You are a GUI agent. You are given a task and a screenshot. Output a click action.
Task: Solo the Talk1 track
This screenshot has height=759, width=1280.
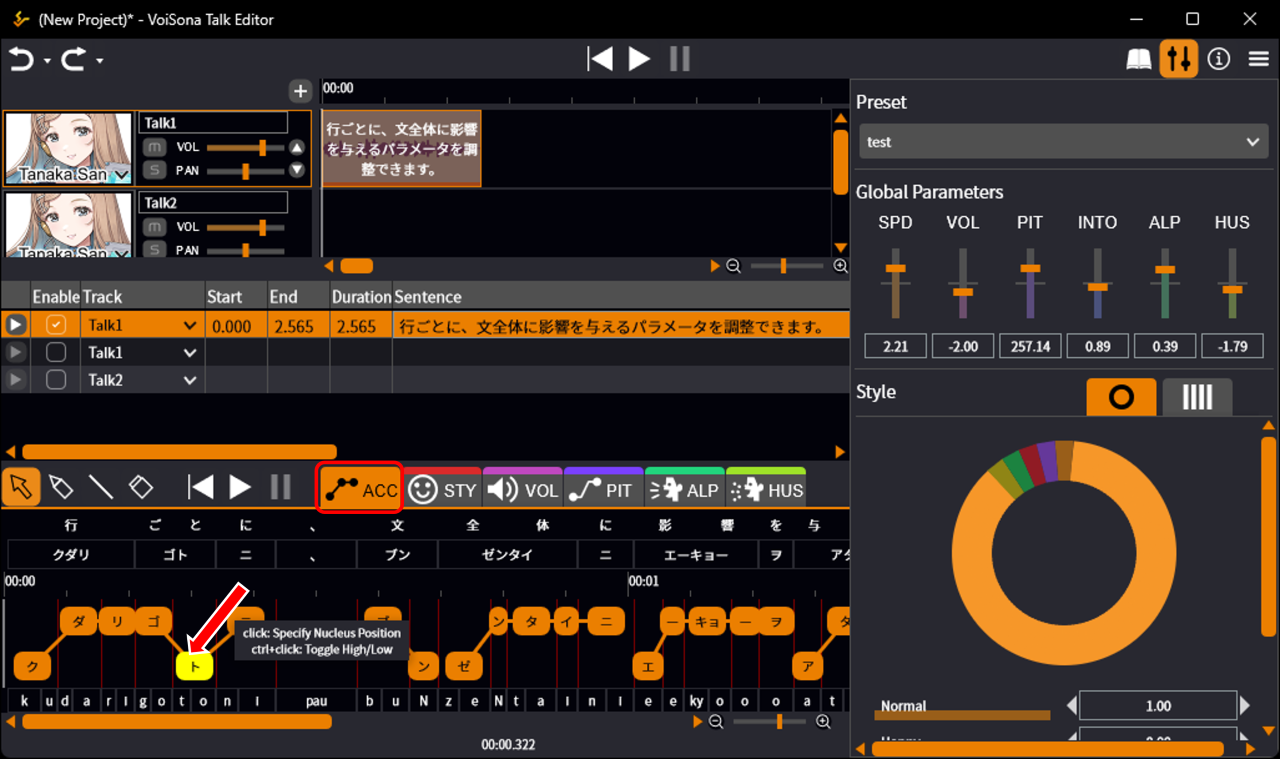click(x=154, y=170)
